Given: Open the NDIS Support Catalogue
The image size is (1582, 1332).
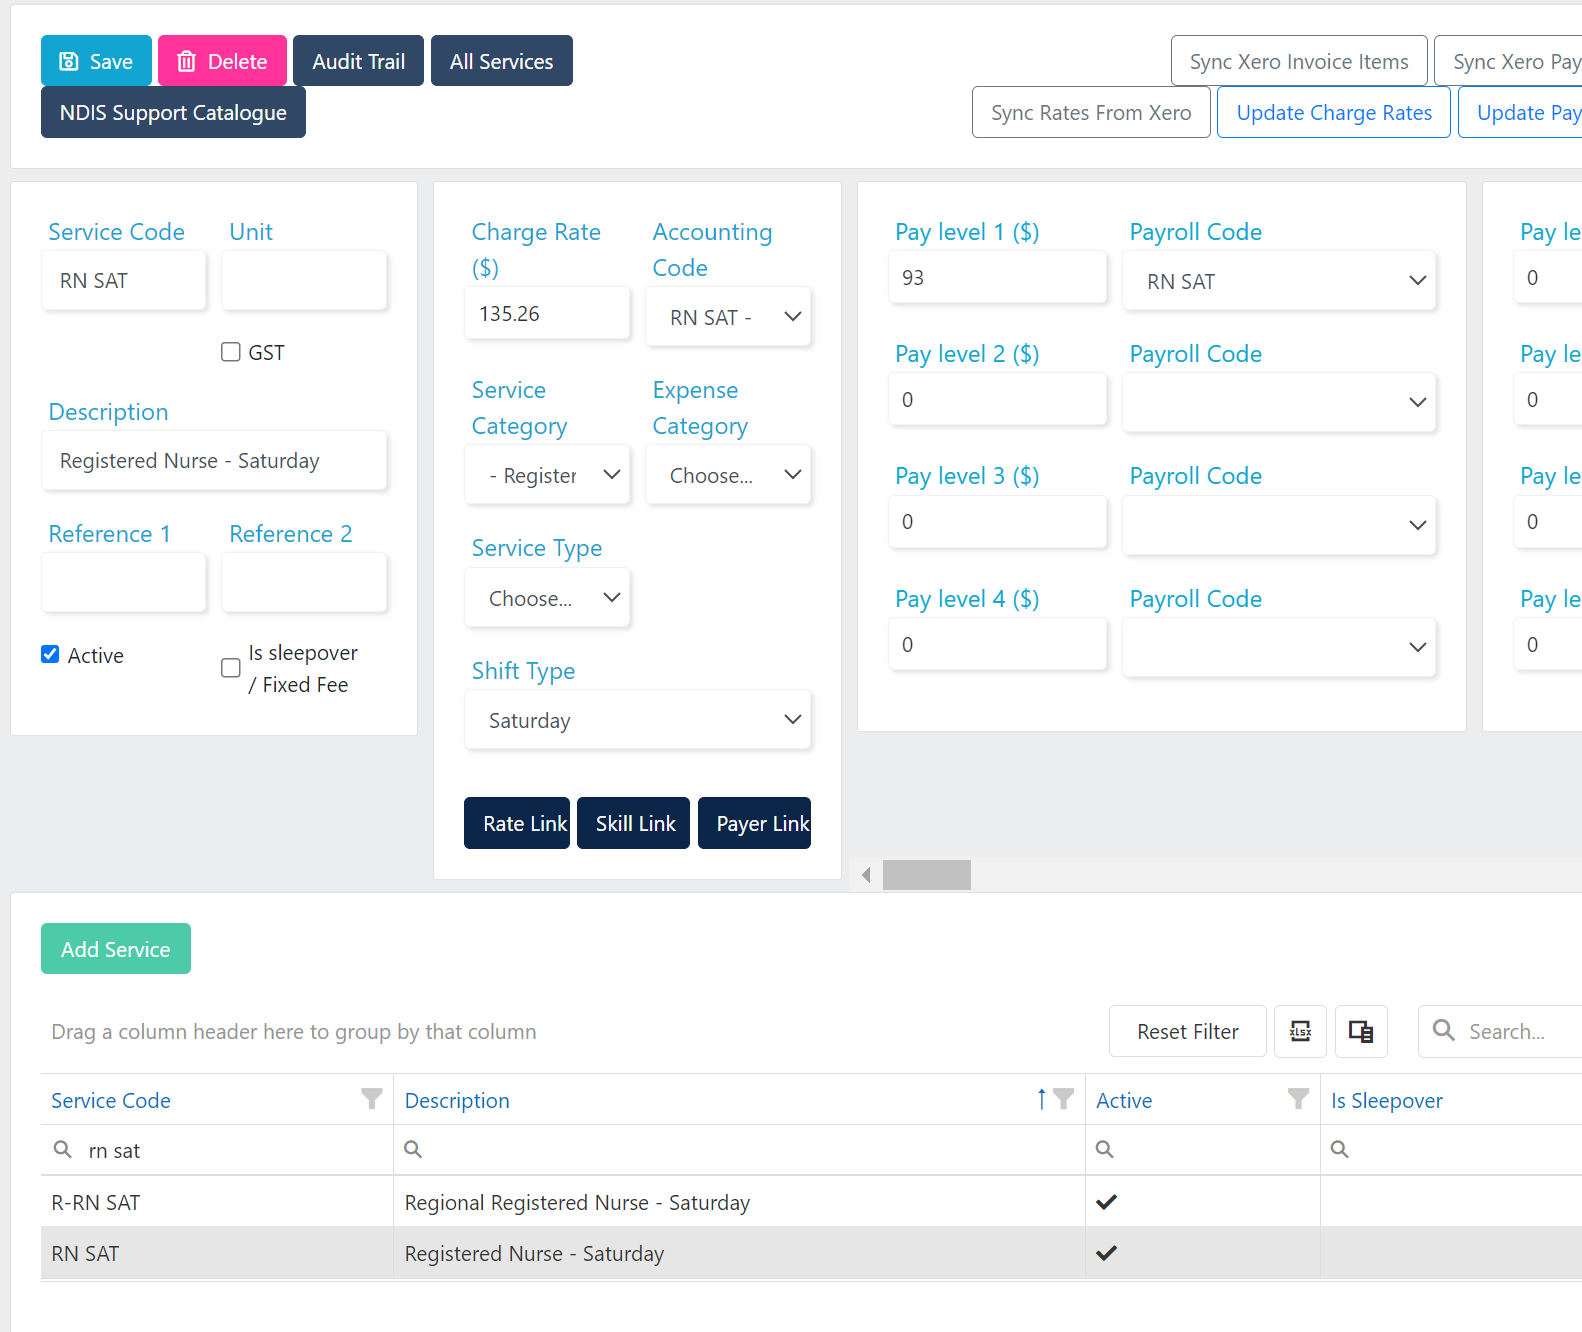Looking at the screenshot, I should click(173, 113).
